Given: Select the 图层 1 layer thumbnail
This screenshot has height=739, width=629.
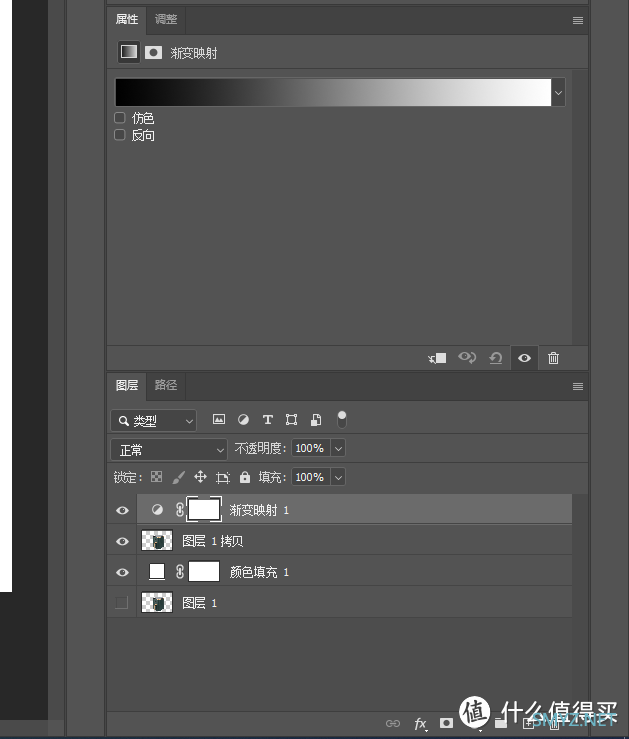Looking at the screenshot, I should tap(157, 603).
